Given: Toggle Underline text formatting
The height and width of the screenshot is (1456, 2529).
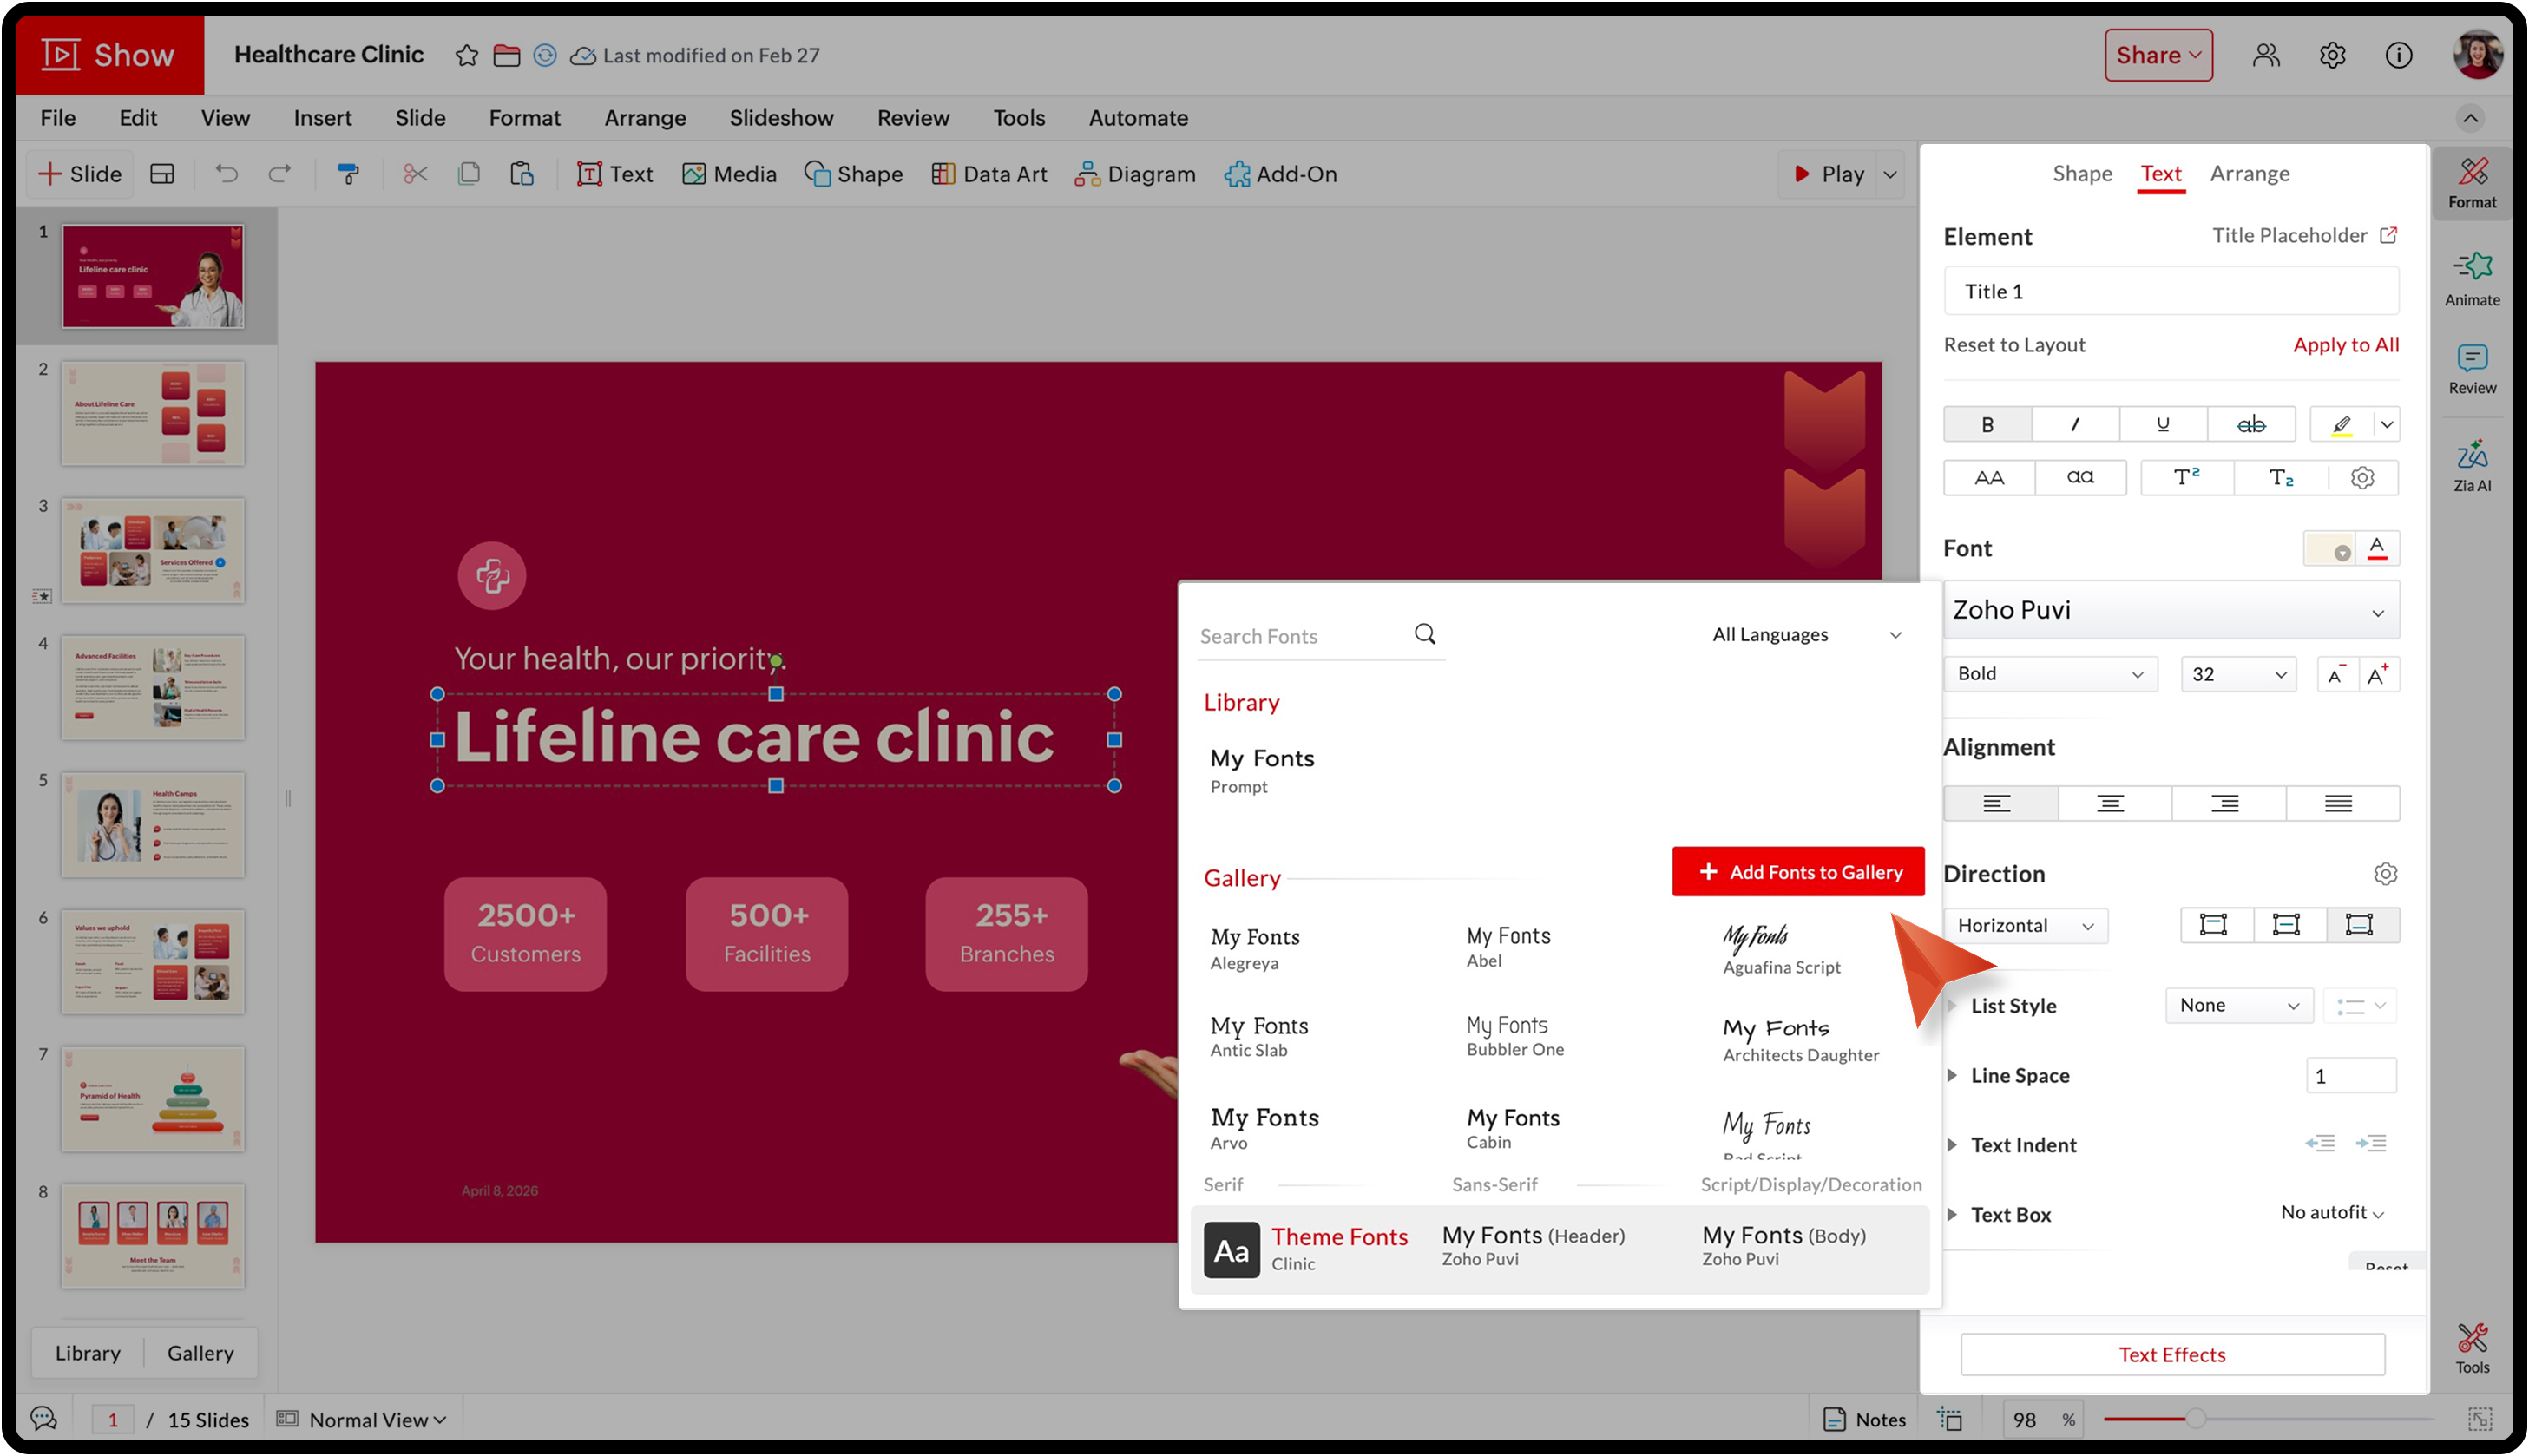Looking at the screenshot, I should [2162, 424].
